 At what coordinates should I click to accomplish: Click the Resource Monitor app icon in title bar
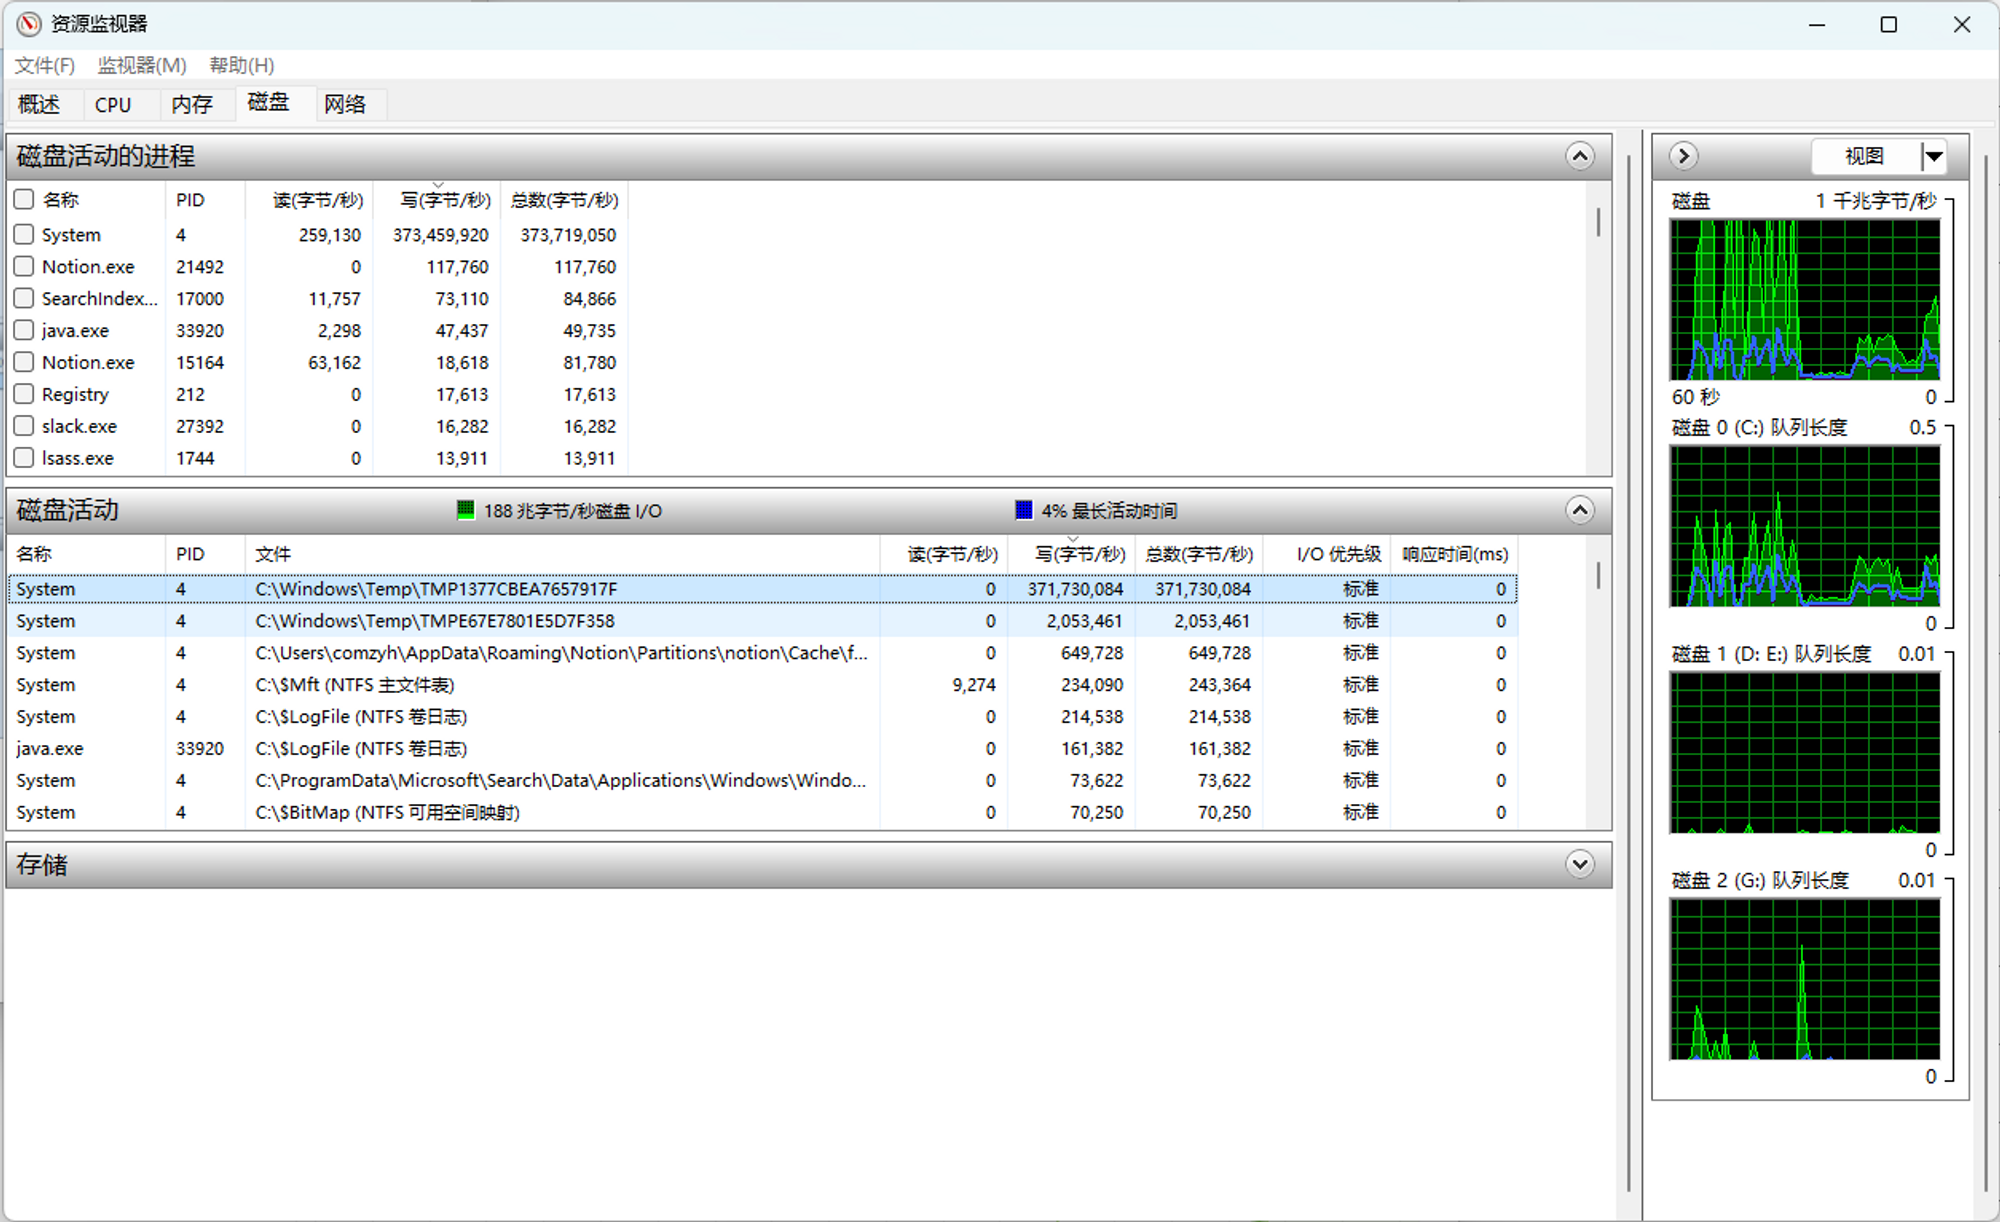pyautogui.click(x=28, y=24)
